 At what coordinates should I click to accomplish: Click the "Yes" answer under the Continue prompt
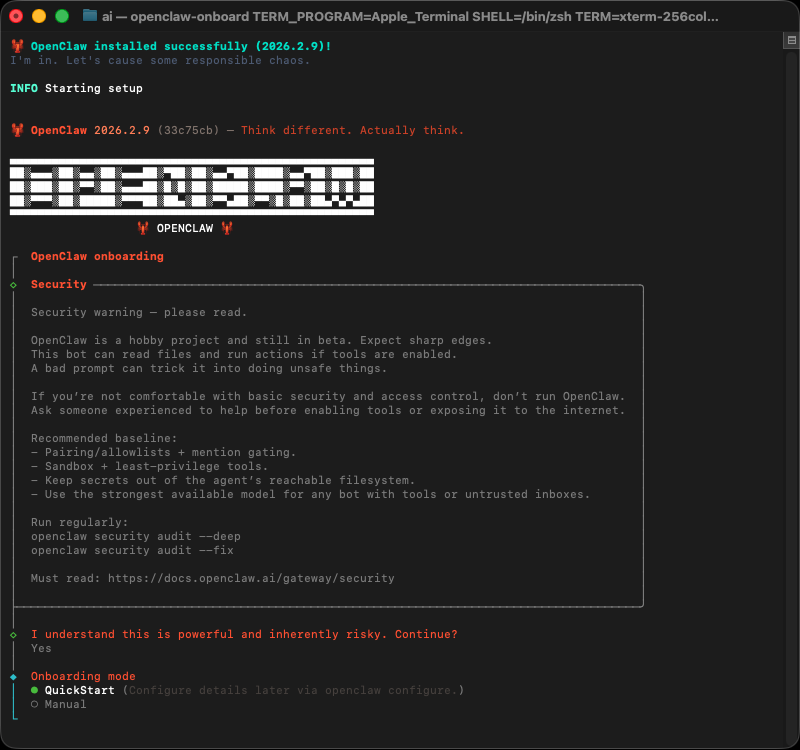pos(41,648)
